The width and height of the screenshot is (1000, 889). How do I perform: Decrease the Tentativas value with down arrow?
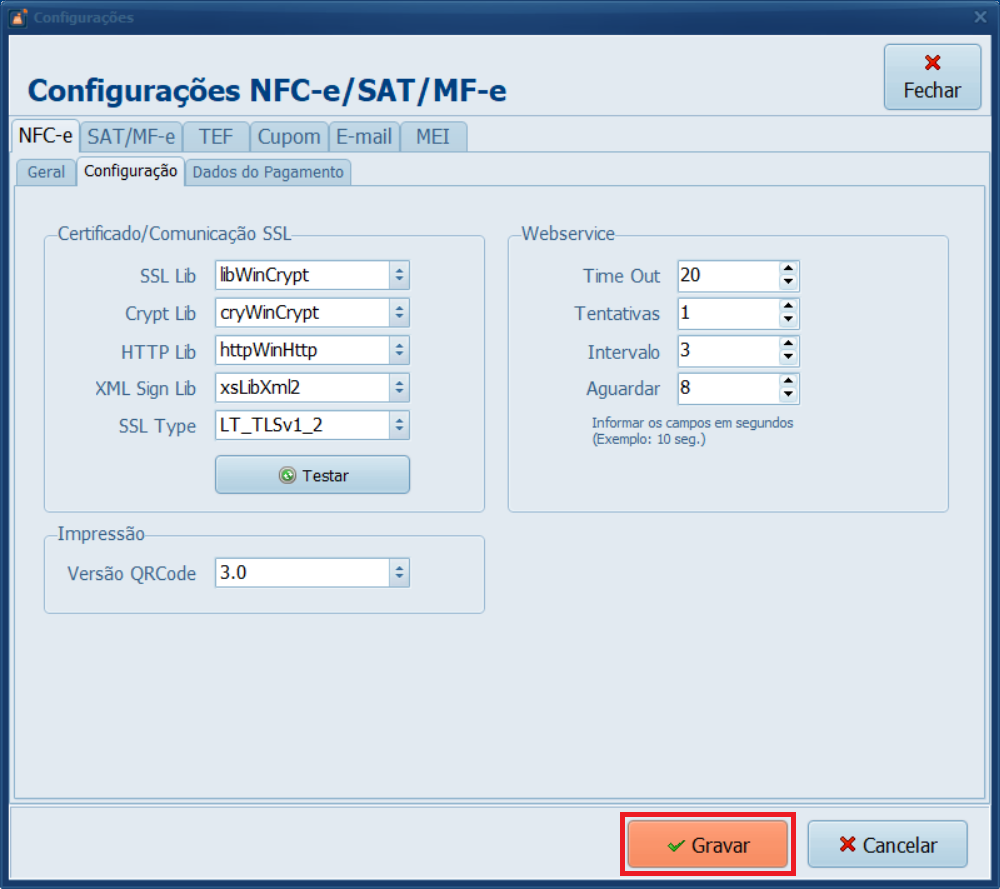tap(788, 320)
